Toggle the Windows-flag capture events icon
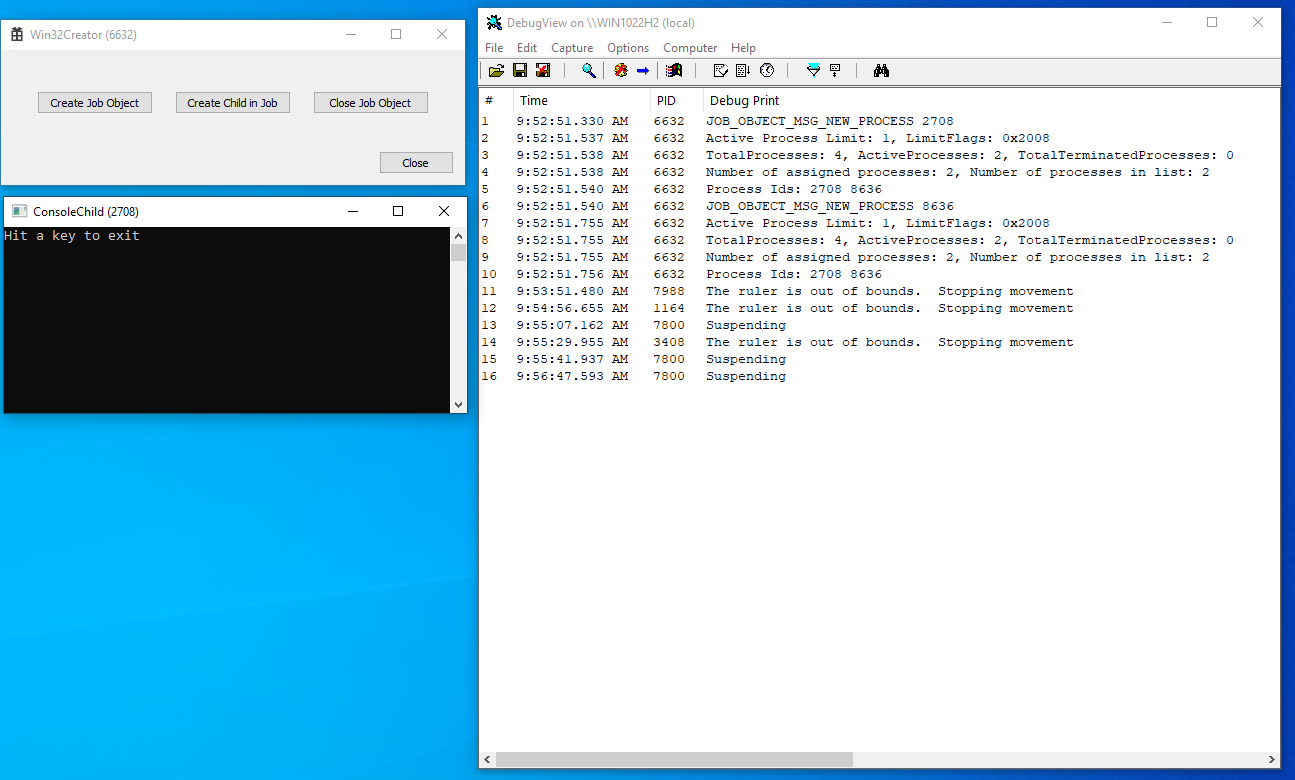The width and height of the screenshot is (1295, 780). click(x=674, y=70)
